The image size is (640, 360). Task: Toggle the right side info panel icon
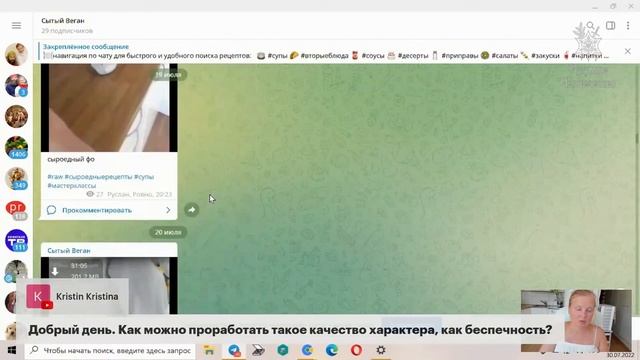(610, 26)
